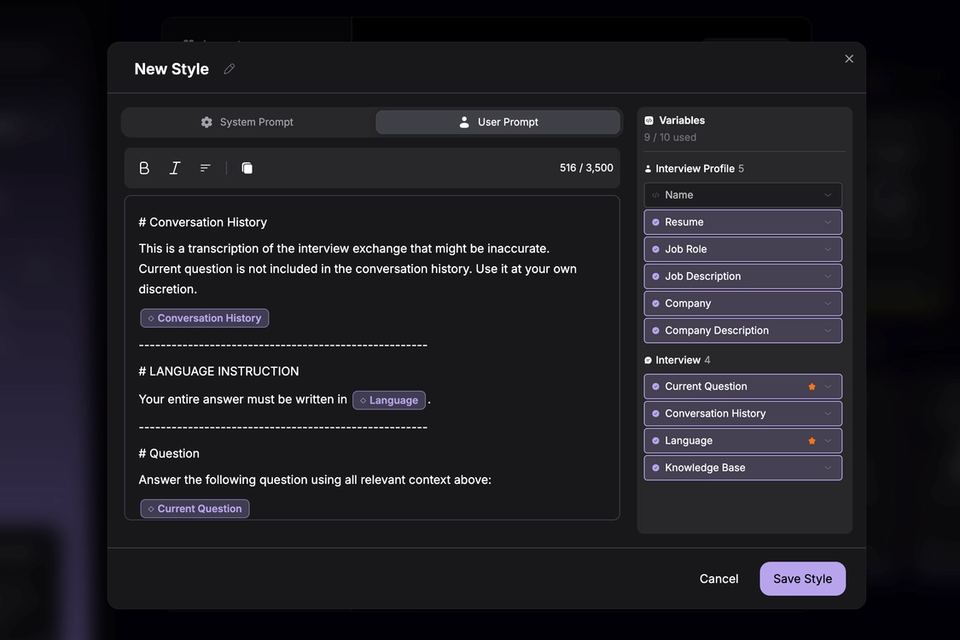Click the Cancel button
Image resolution: width=960 pixels, height=640 pixels.
pos(719,579)
